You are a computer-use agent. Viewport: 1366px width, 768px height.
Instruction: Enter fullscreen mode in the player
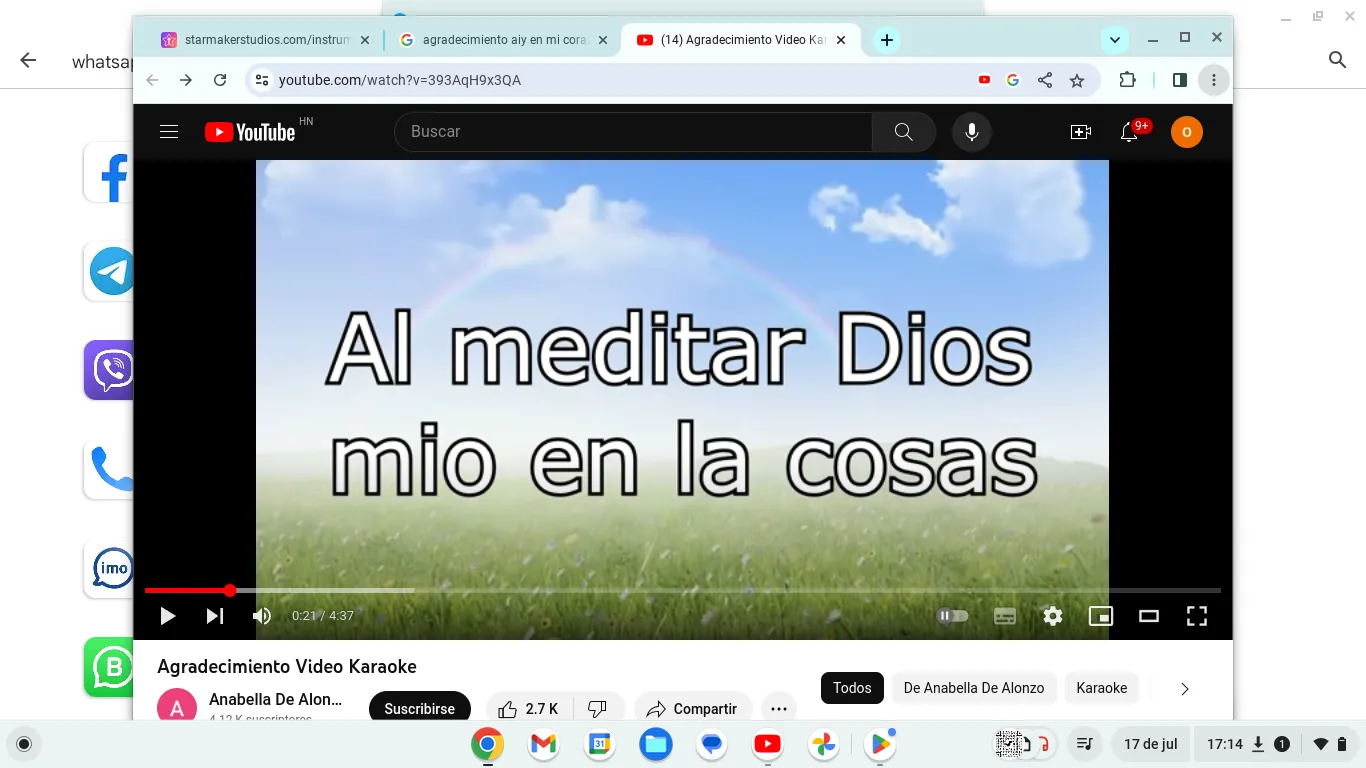click(1197, 616)
